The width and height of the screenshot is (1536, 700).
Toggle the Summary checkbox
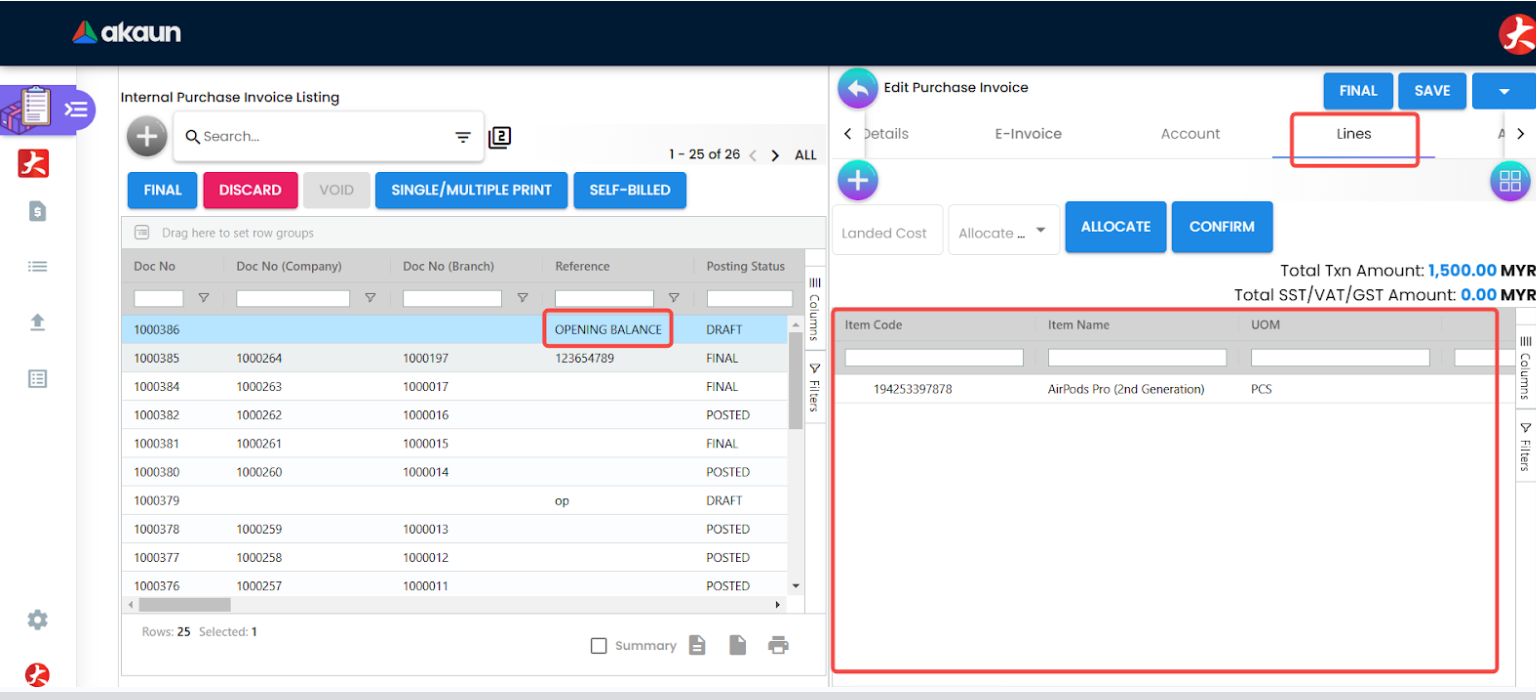[x=599, y=646]
